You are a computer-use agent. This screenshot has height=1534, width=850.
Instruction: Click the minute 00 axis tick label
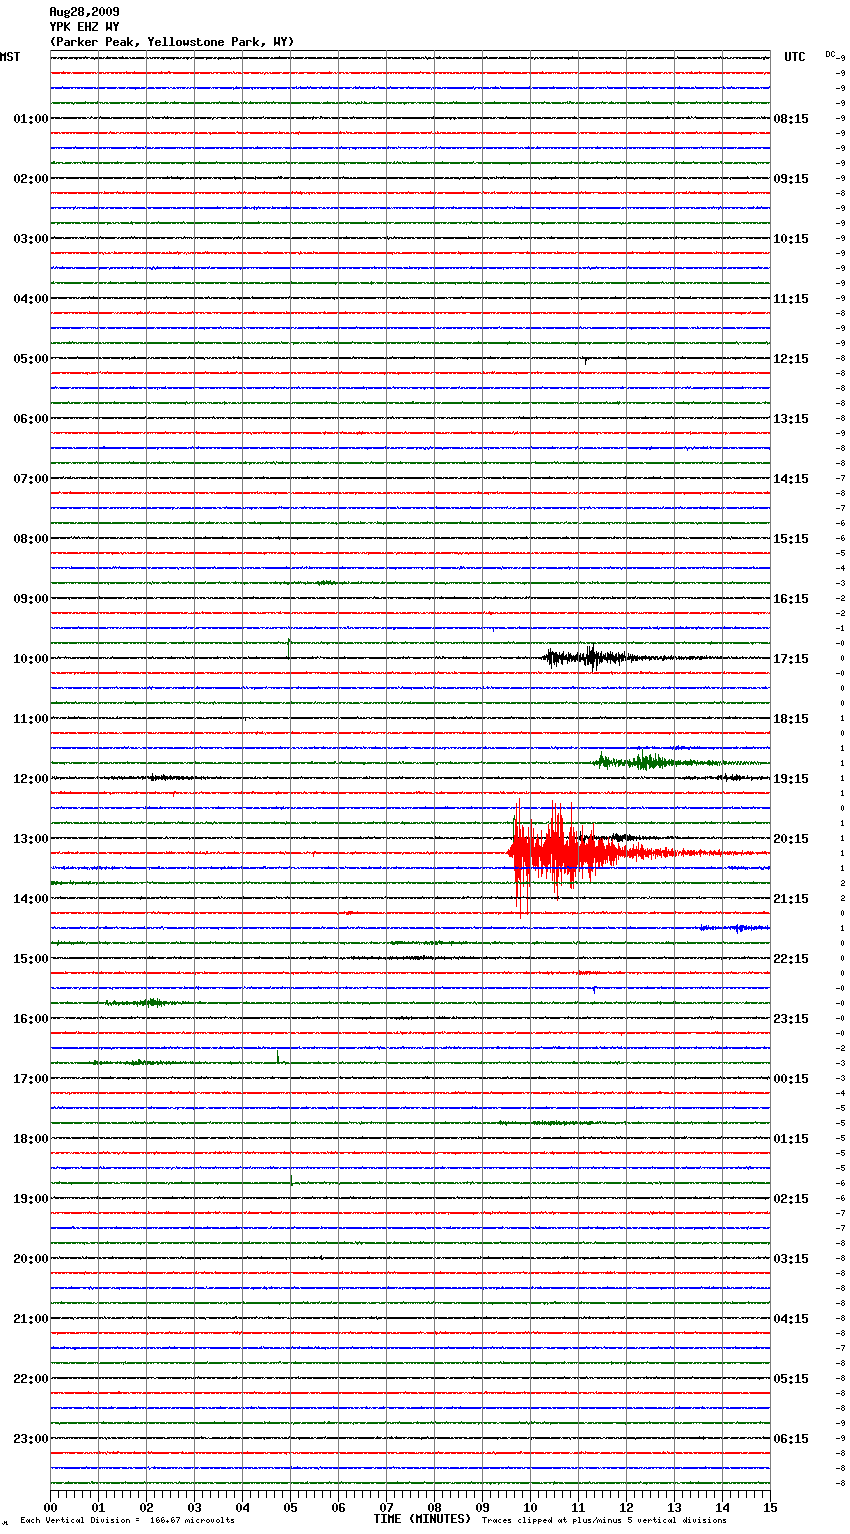(x=50, y=1508)
